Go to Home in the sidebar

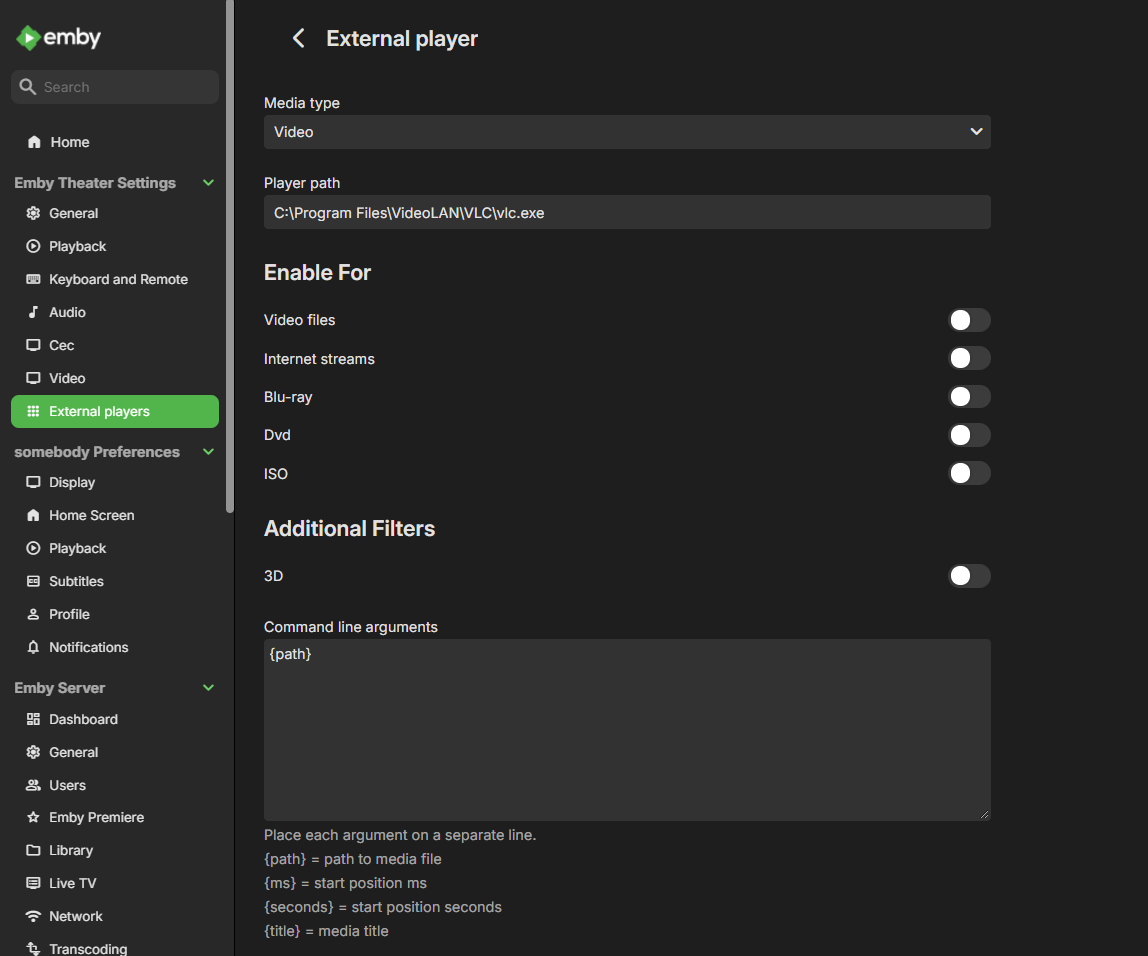69,142
